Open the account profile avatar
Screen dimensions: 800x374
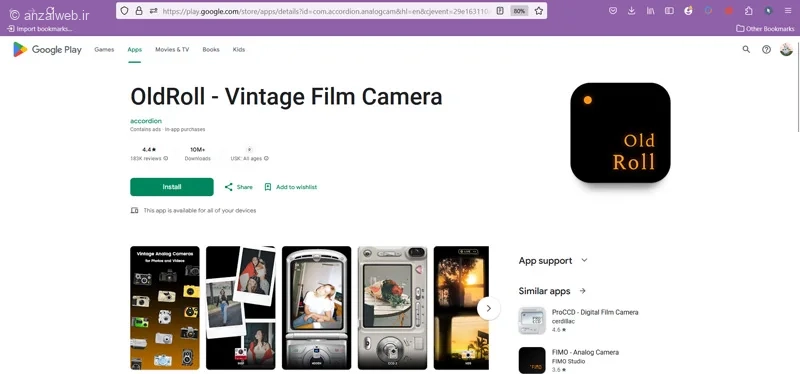click(x=786, y=49)
